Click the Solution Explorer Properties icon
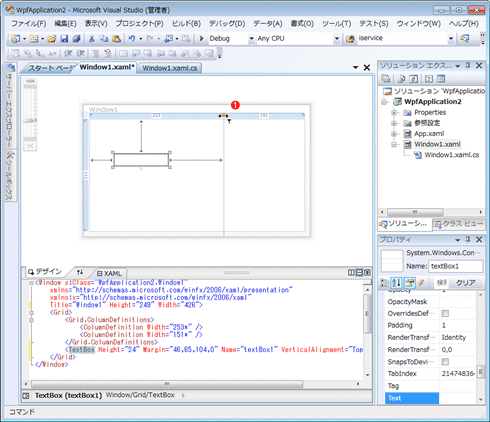The height and width of the screenshot is (422, 490). [386, 79]
